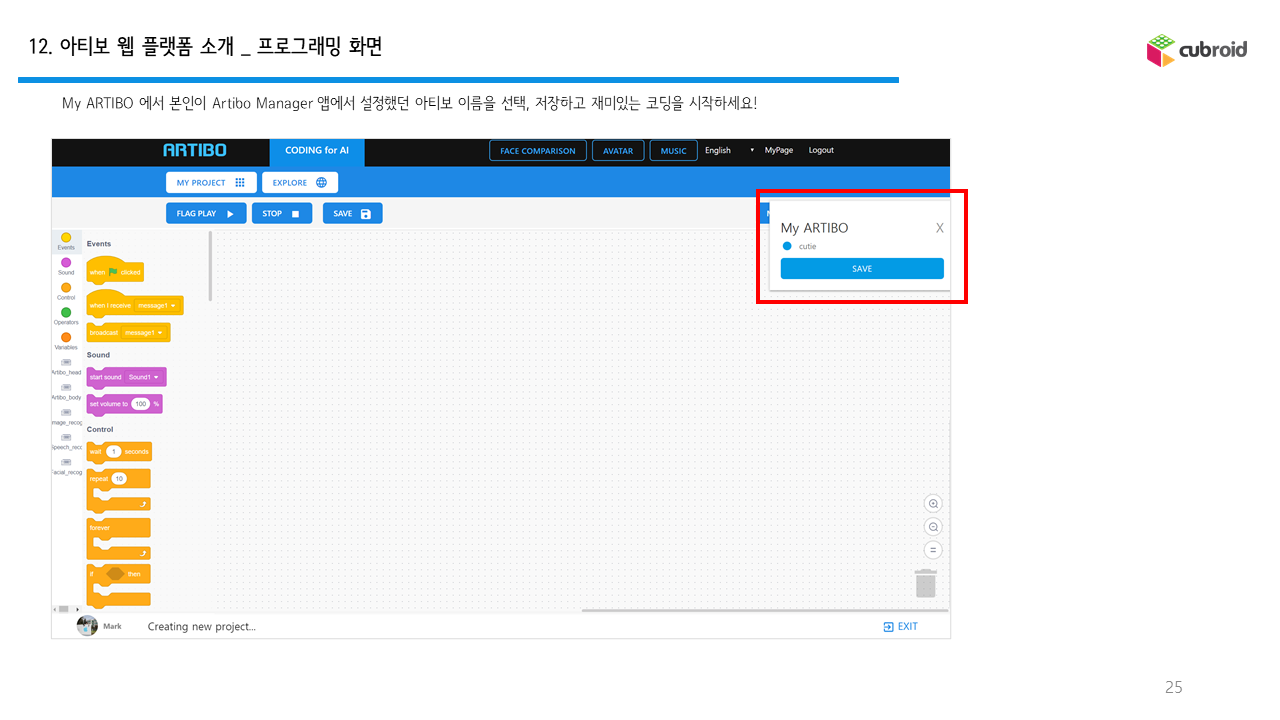Screen dimensions: 1280x720
Task: Click the Logout link
Action: point(821,150)
